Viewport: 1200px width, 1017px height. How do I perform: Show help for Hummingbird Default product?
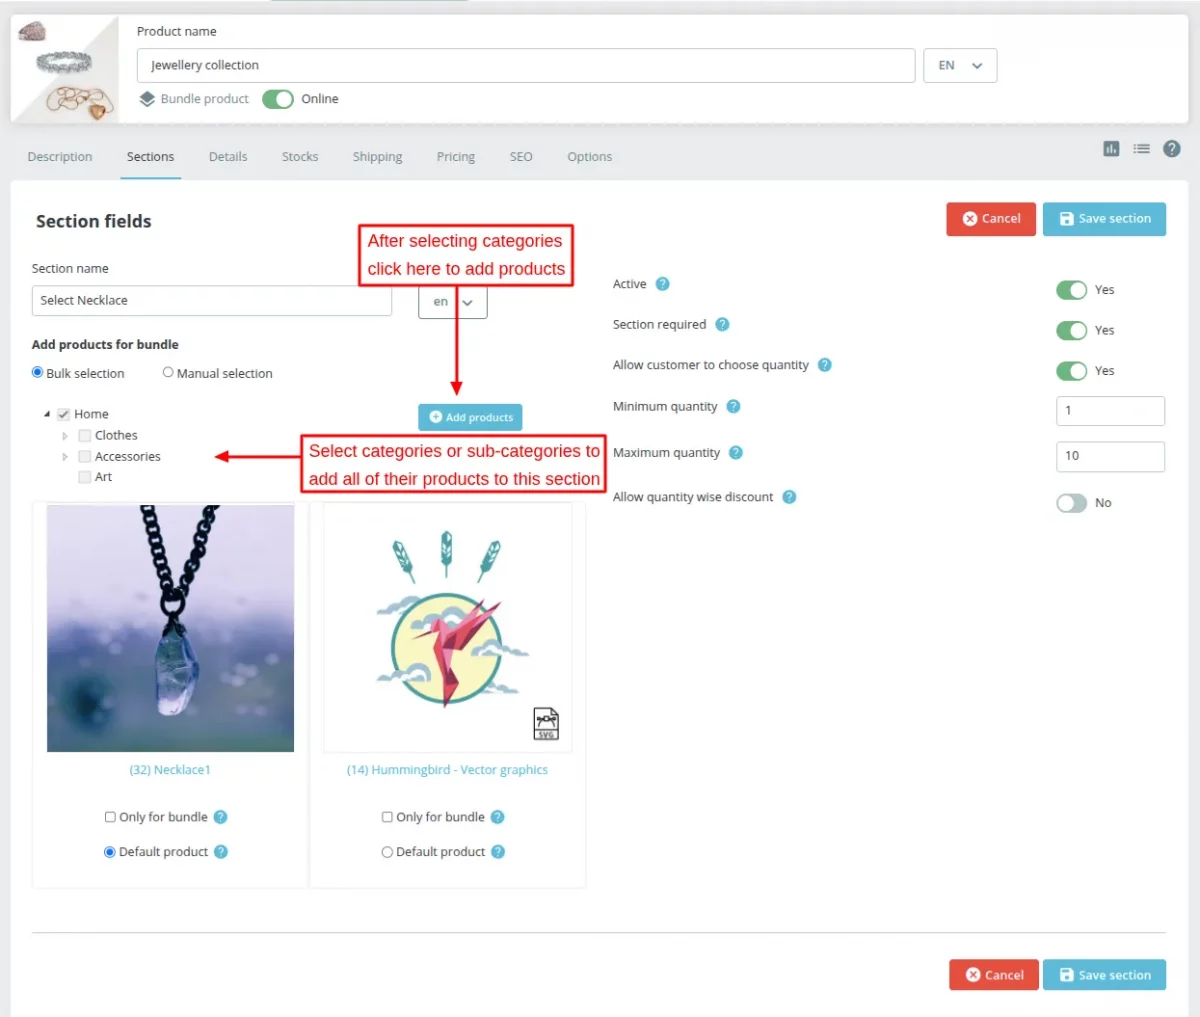click(498, 852)
